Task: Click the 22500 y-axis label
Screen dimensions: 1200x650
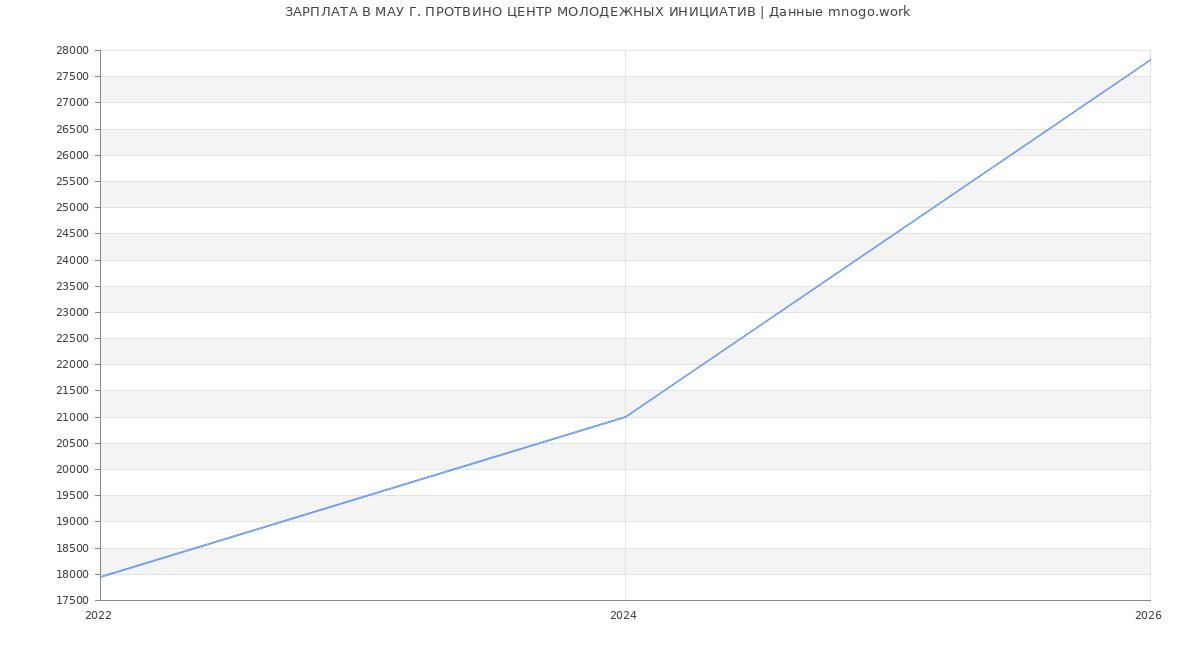Action: tap(72, 339)
